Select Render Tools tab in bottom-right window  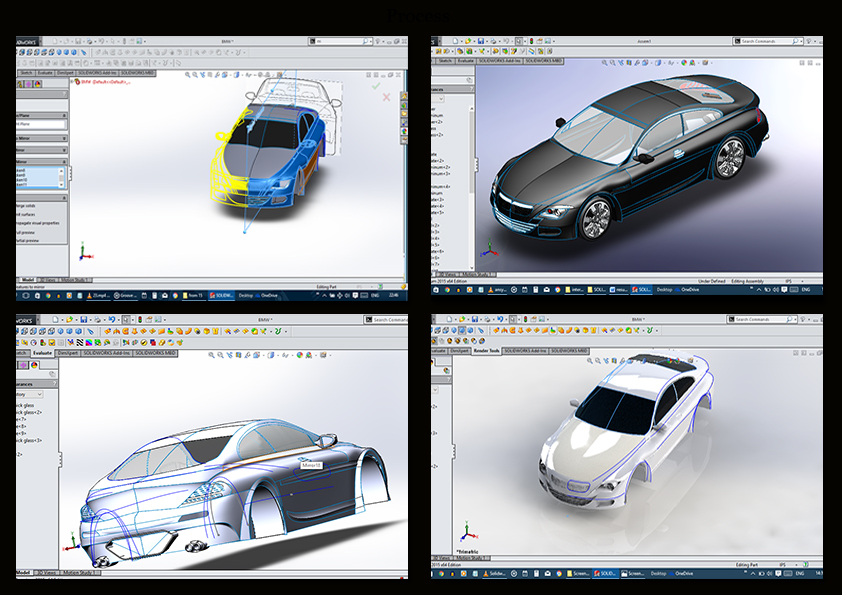coord(486,351)
